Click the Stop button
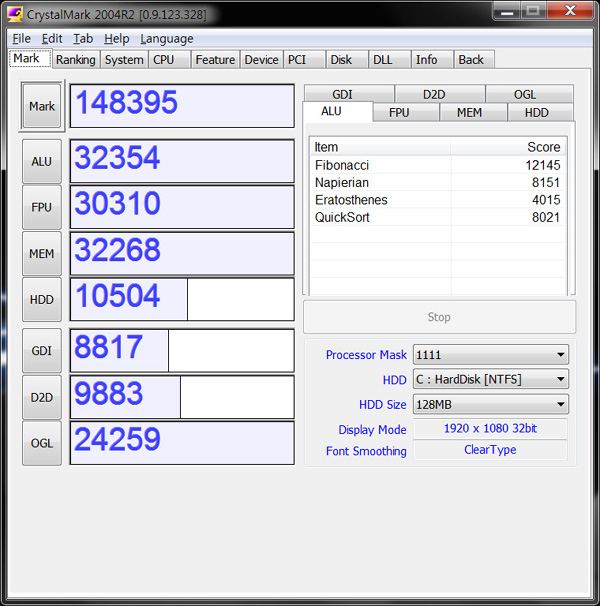This screenshot has width=600, height=606. pos(439,317)
